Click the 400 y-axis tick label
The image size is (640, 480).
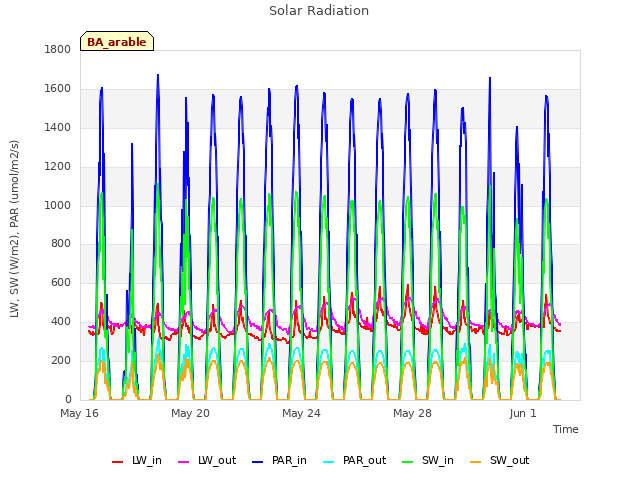point(61,322)
